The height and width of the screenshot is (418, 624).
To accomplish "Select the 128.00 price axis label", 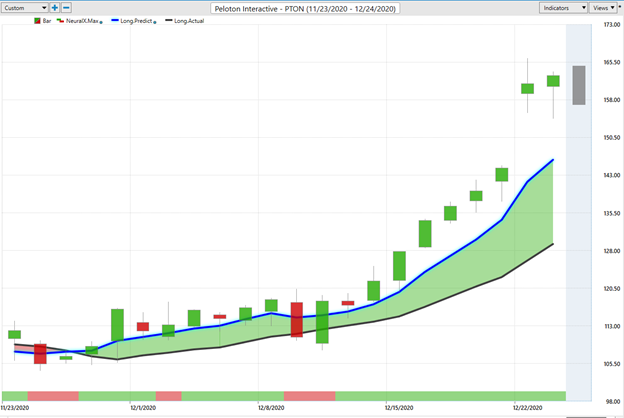I will tap(612, 251).
